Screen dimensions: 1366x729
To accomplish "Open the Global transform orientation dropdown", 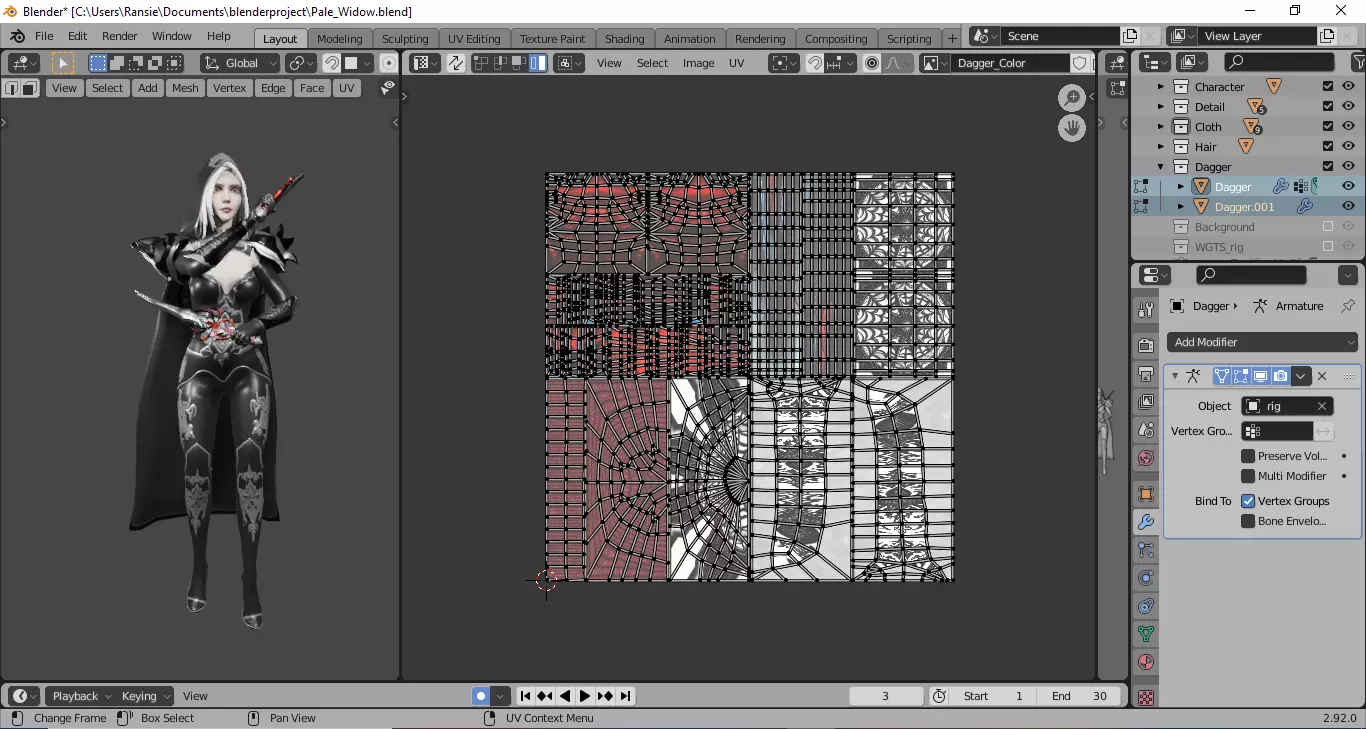I will click(239, 63).
